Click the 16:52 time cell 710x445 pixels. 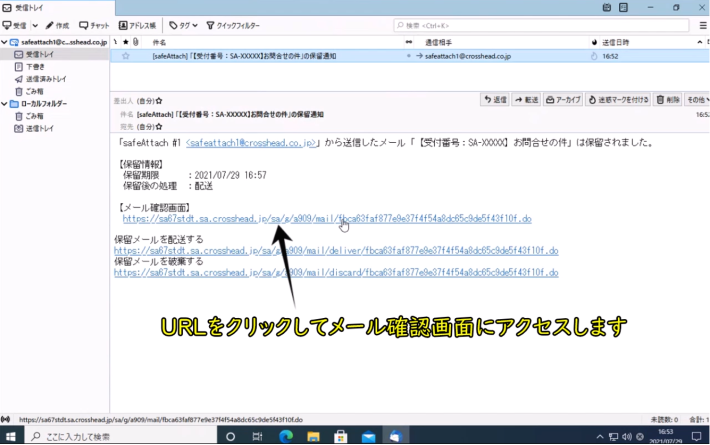610,56
